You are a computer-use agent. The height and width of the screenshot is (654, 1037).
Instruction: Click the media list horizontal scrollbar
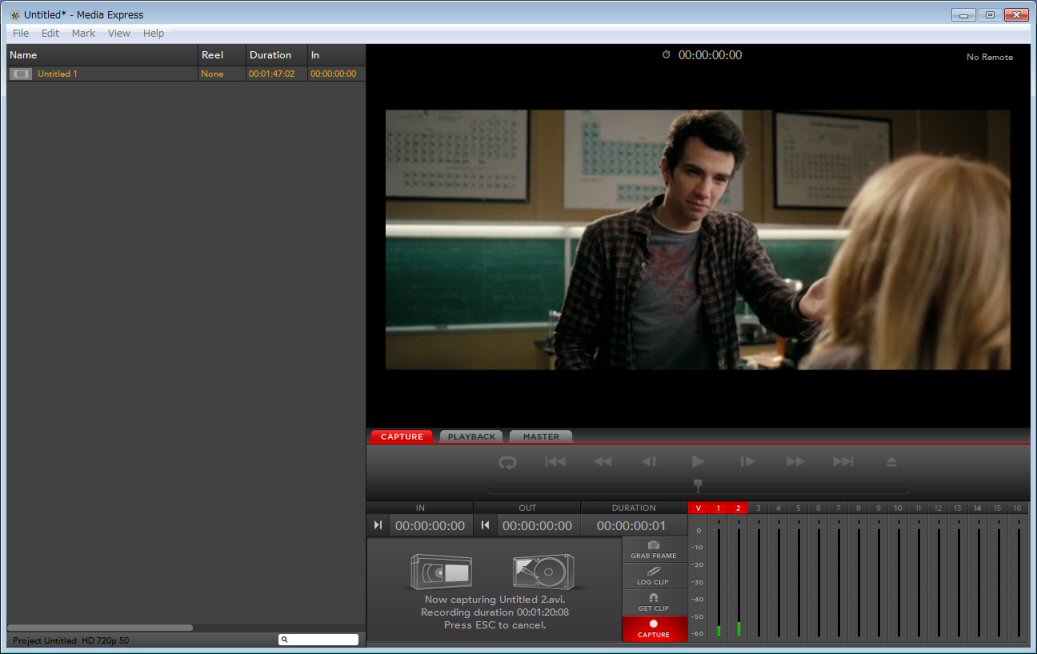point(100,627)
